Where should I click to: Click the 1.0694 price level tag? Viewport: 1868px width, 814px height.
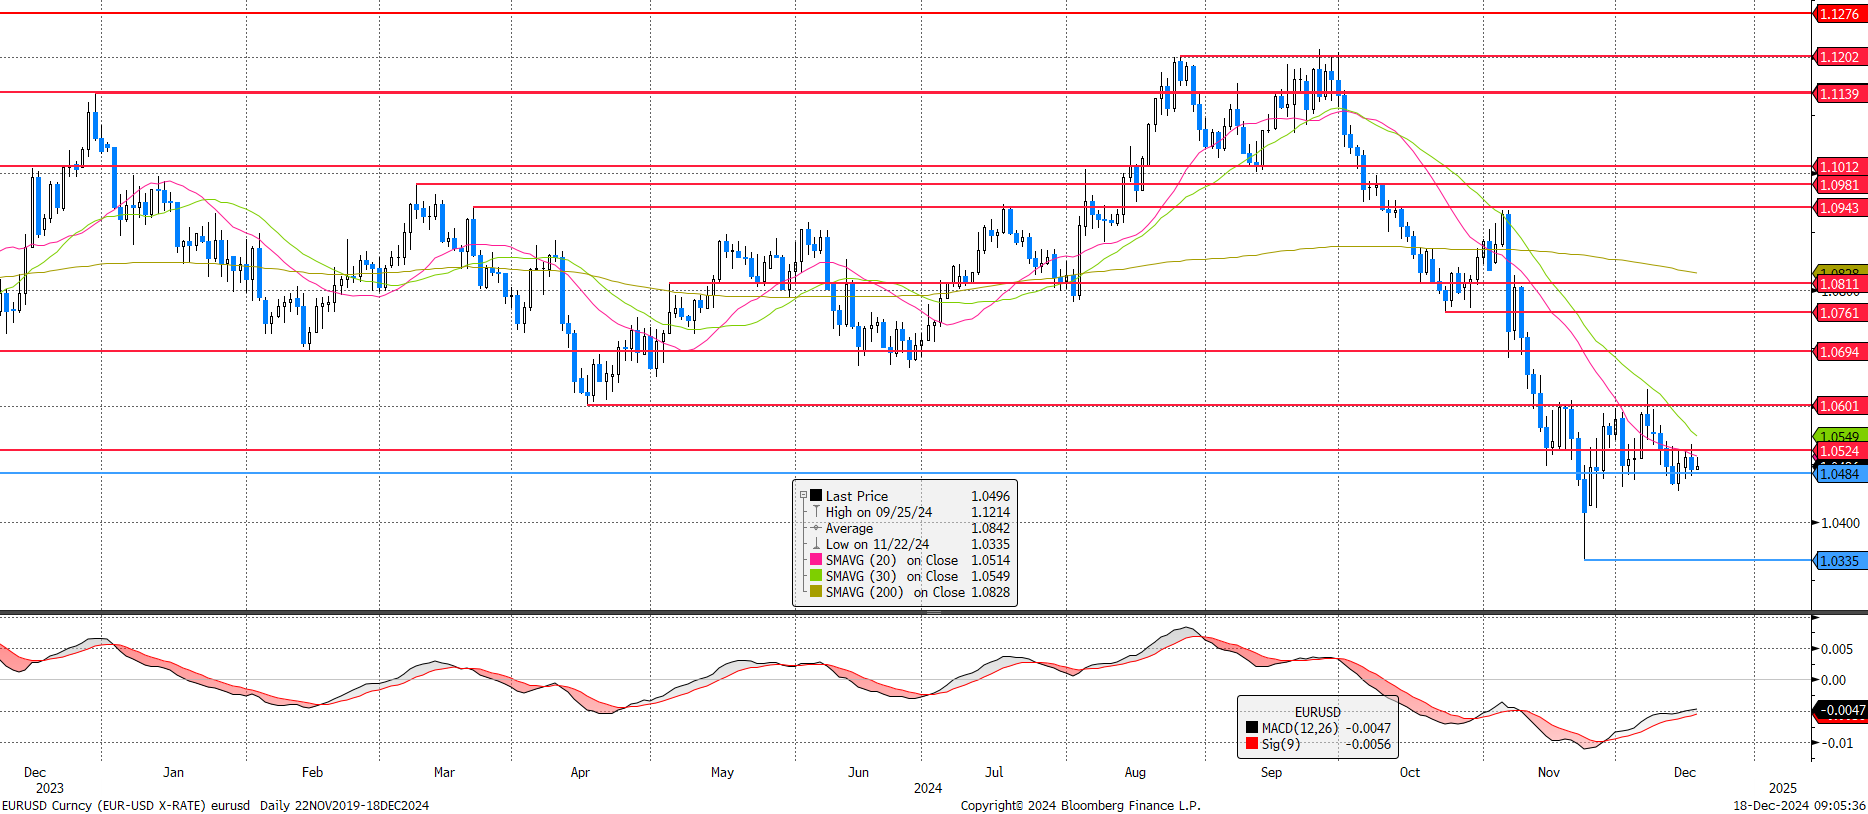tap(1839, 352)
